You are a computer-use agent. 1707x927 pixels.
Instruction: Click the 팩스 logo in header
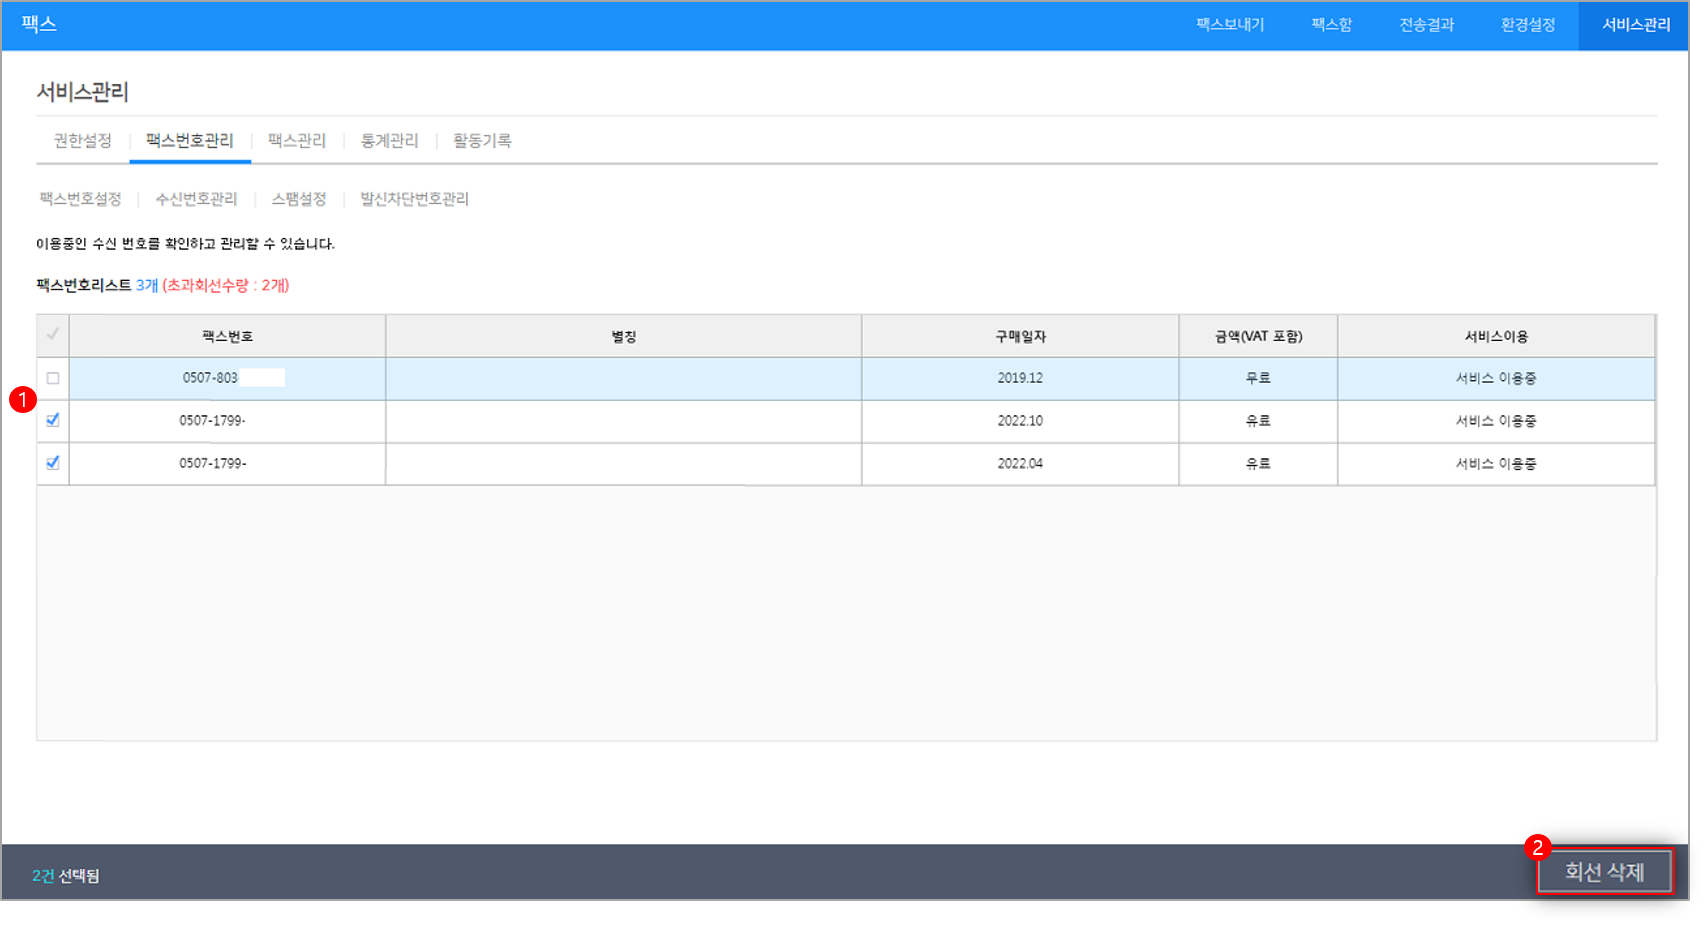pyautogui.click(x=39, y=25)
